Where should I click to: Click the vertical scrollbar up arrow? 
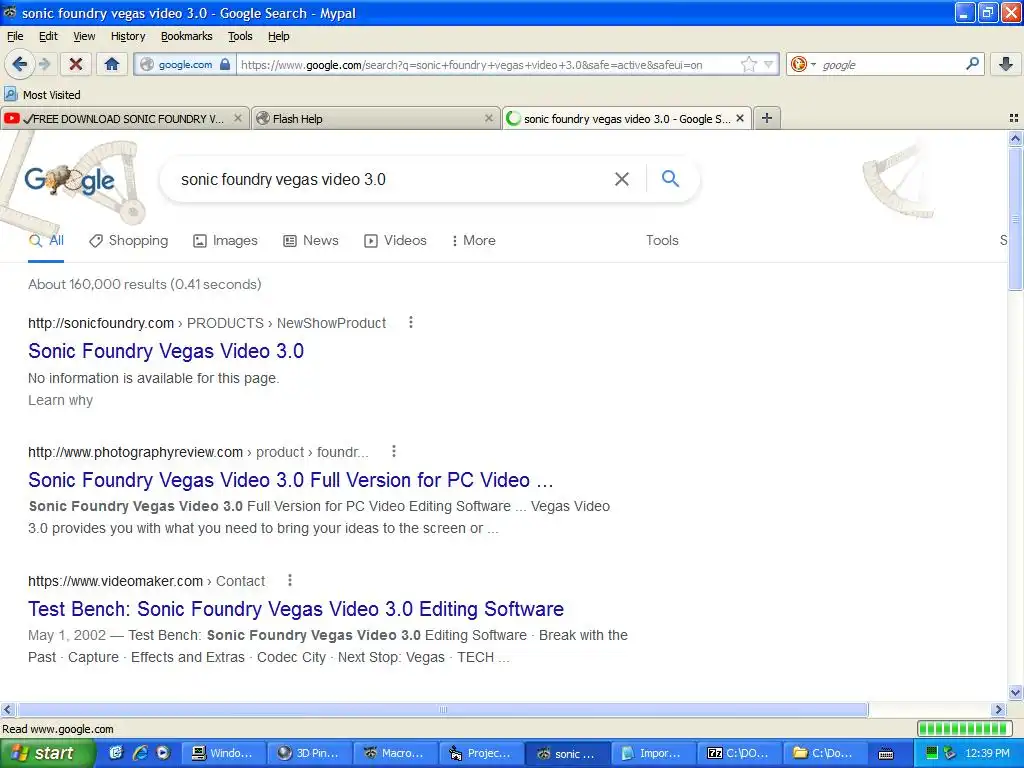(x=1015, y=138)
